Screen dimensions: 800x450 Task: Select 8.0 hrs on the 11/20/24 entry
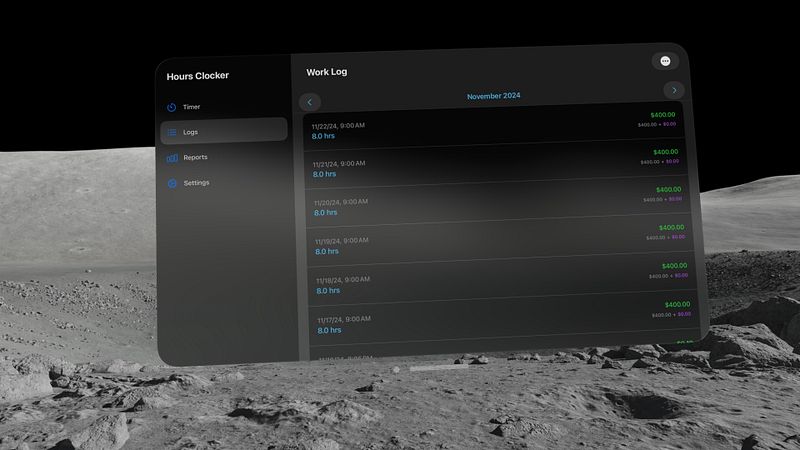(x=326, y=213)
